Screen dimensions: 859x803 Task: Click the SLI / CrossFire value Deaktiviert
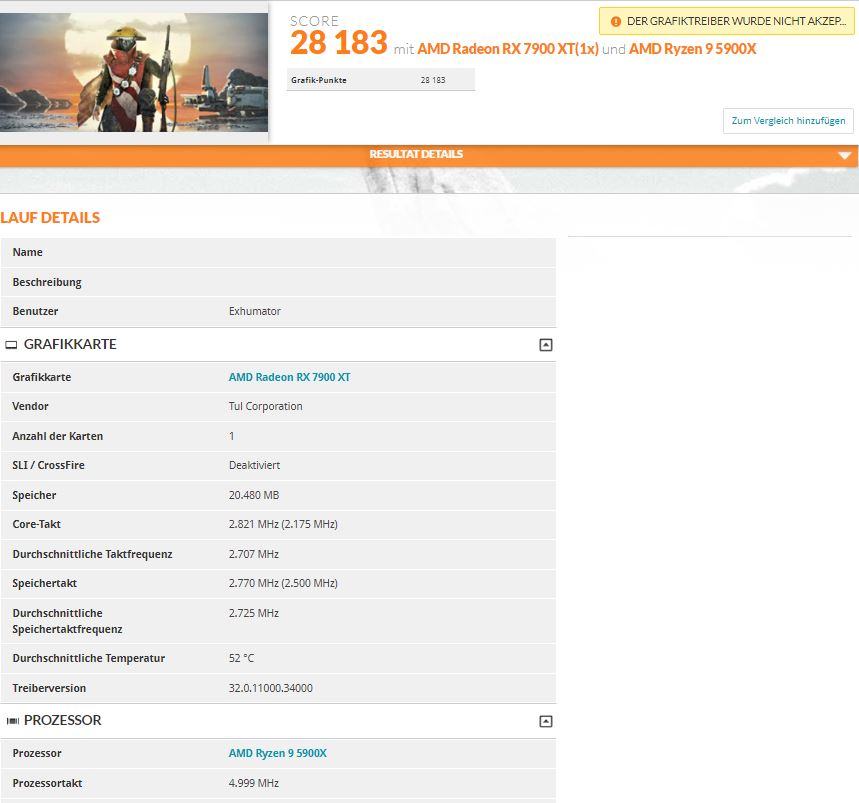(x=254, y=465)
